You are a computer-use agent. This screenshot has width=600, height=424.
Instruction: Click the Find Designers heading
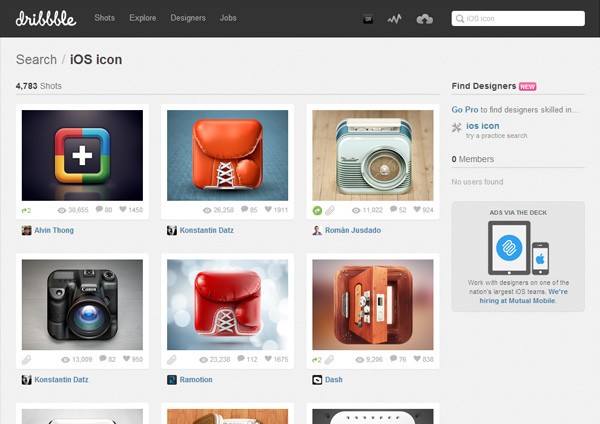tap(484, 86)
